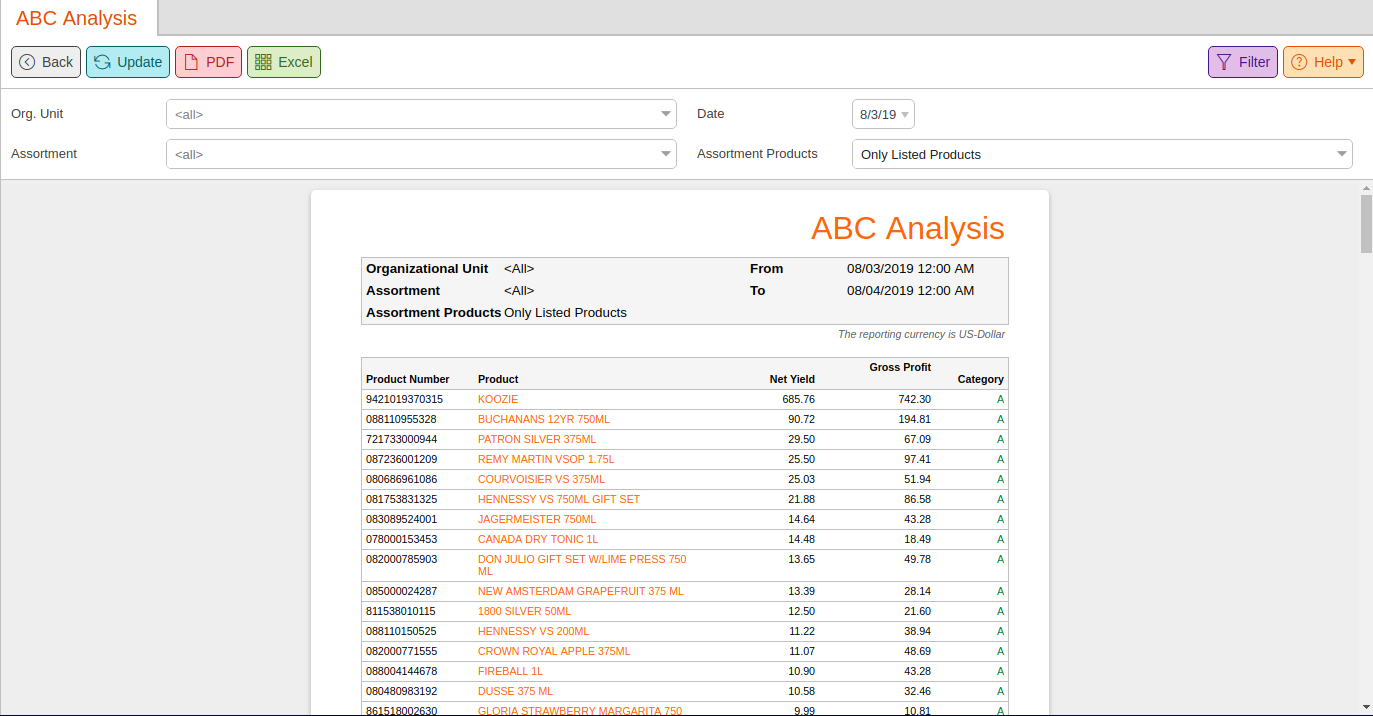Viewport: 1373px width, 716px height.
Task: Click the Gross Profit column header
Action: click(900, 367)
